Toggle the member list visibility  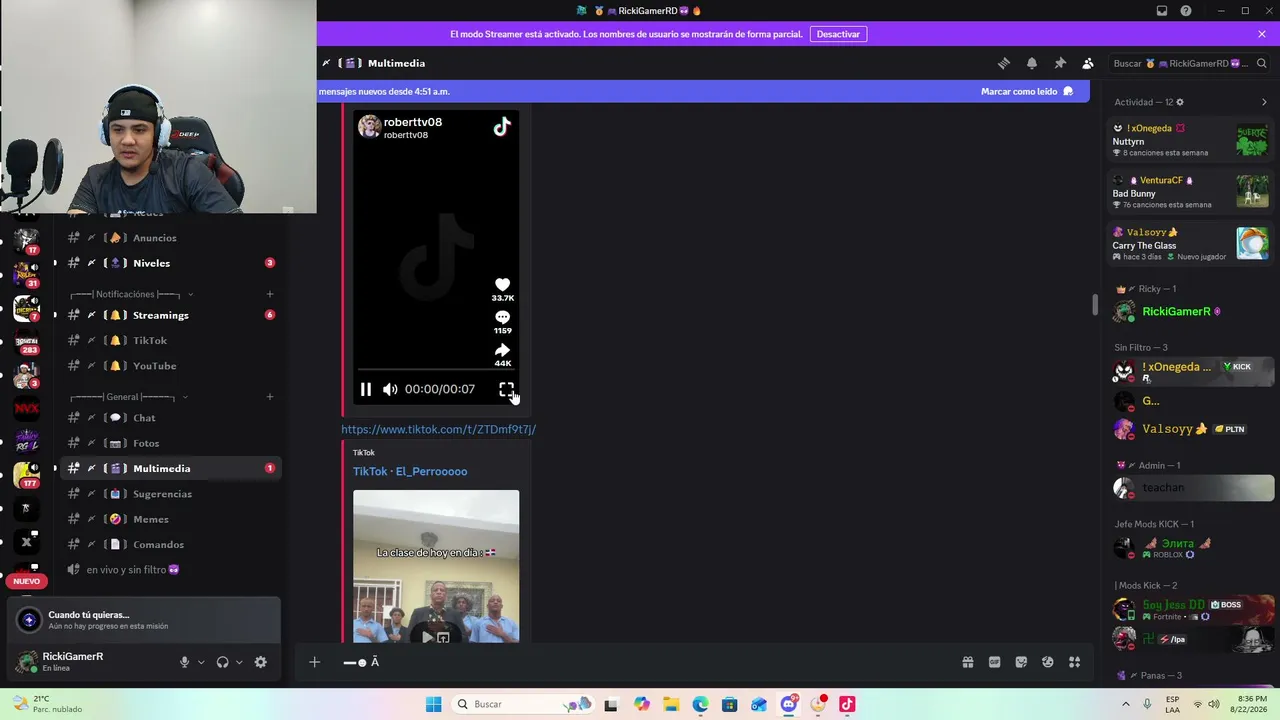1088,63
